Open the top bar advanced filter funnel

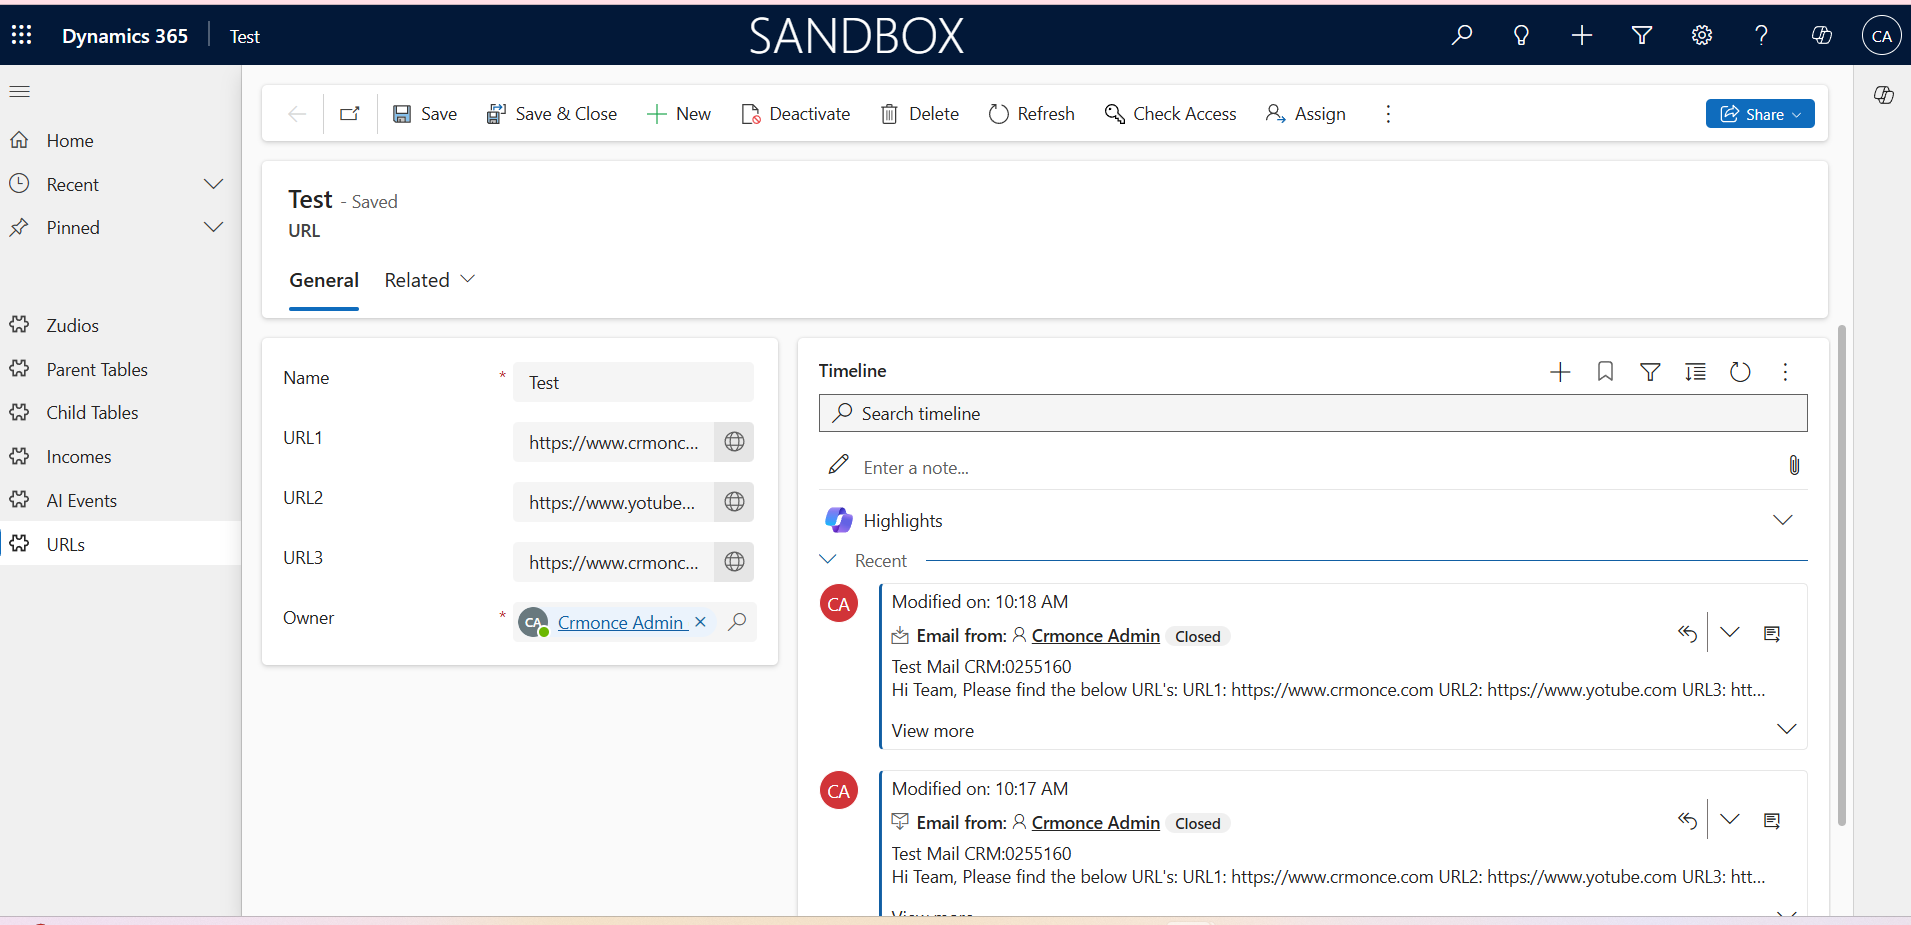tap(1642, 35)
